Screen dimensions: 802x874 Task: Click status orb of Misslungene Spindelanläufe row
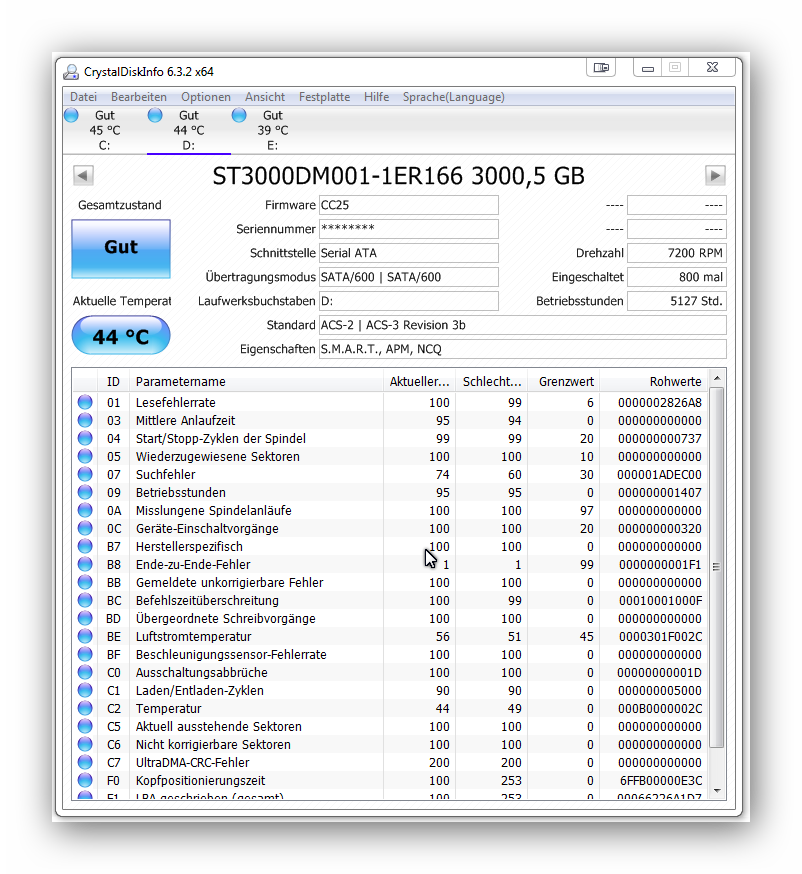85,510
